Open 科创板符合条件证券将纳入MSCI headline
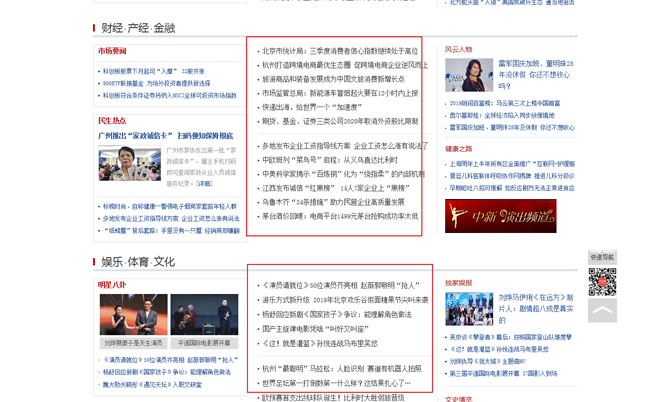The width and height of the screenshot is (650, 402). (x=170, y=95)
